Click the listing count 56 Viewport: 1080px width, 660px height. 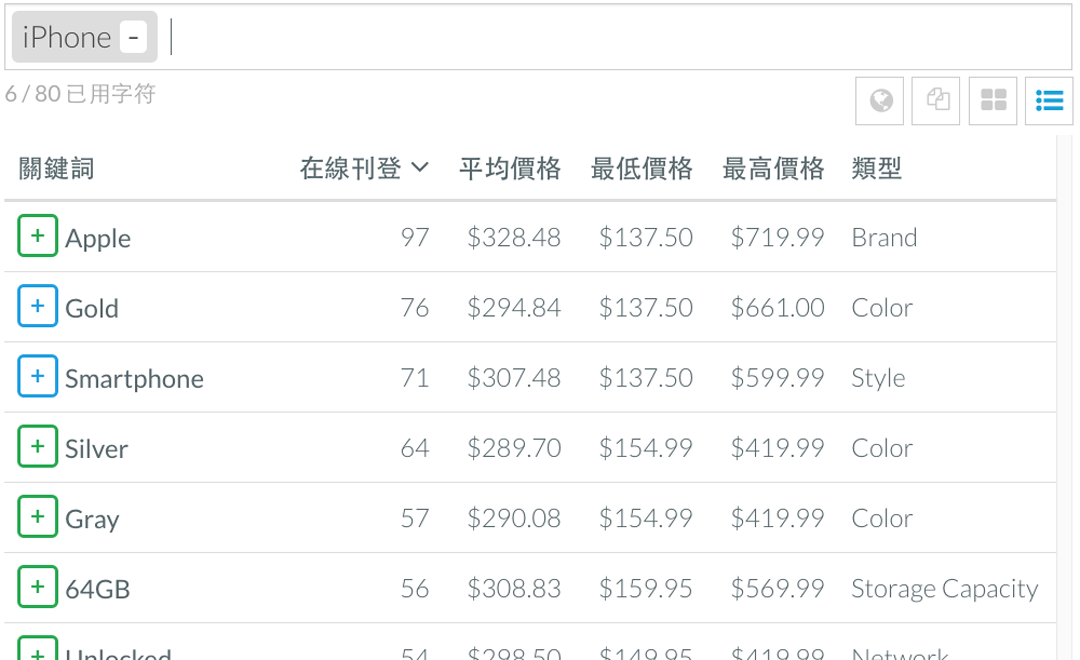coord(415,589)
